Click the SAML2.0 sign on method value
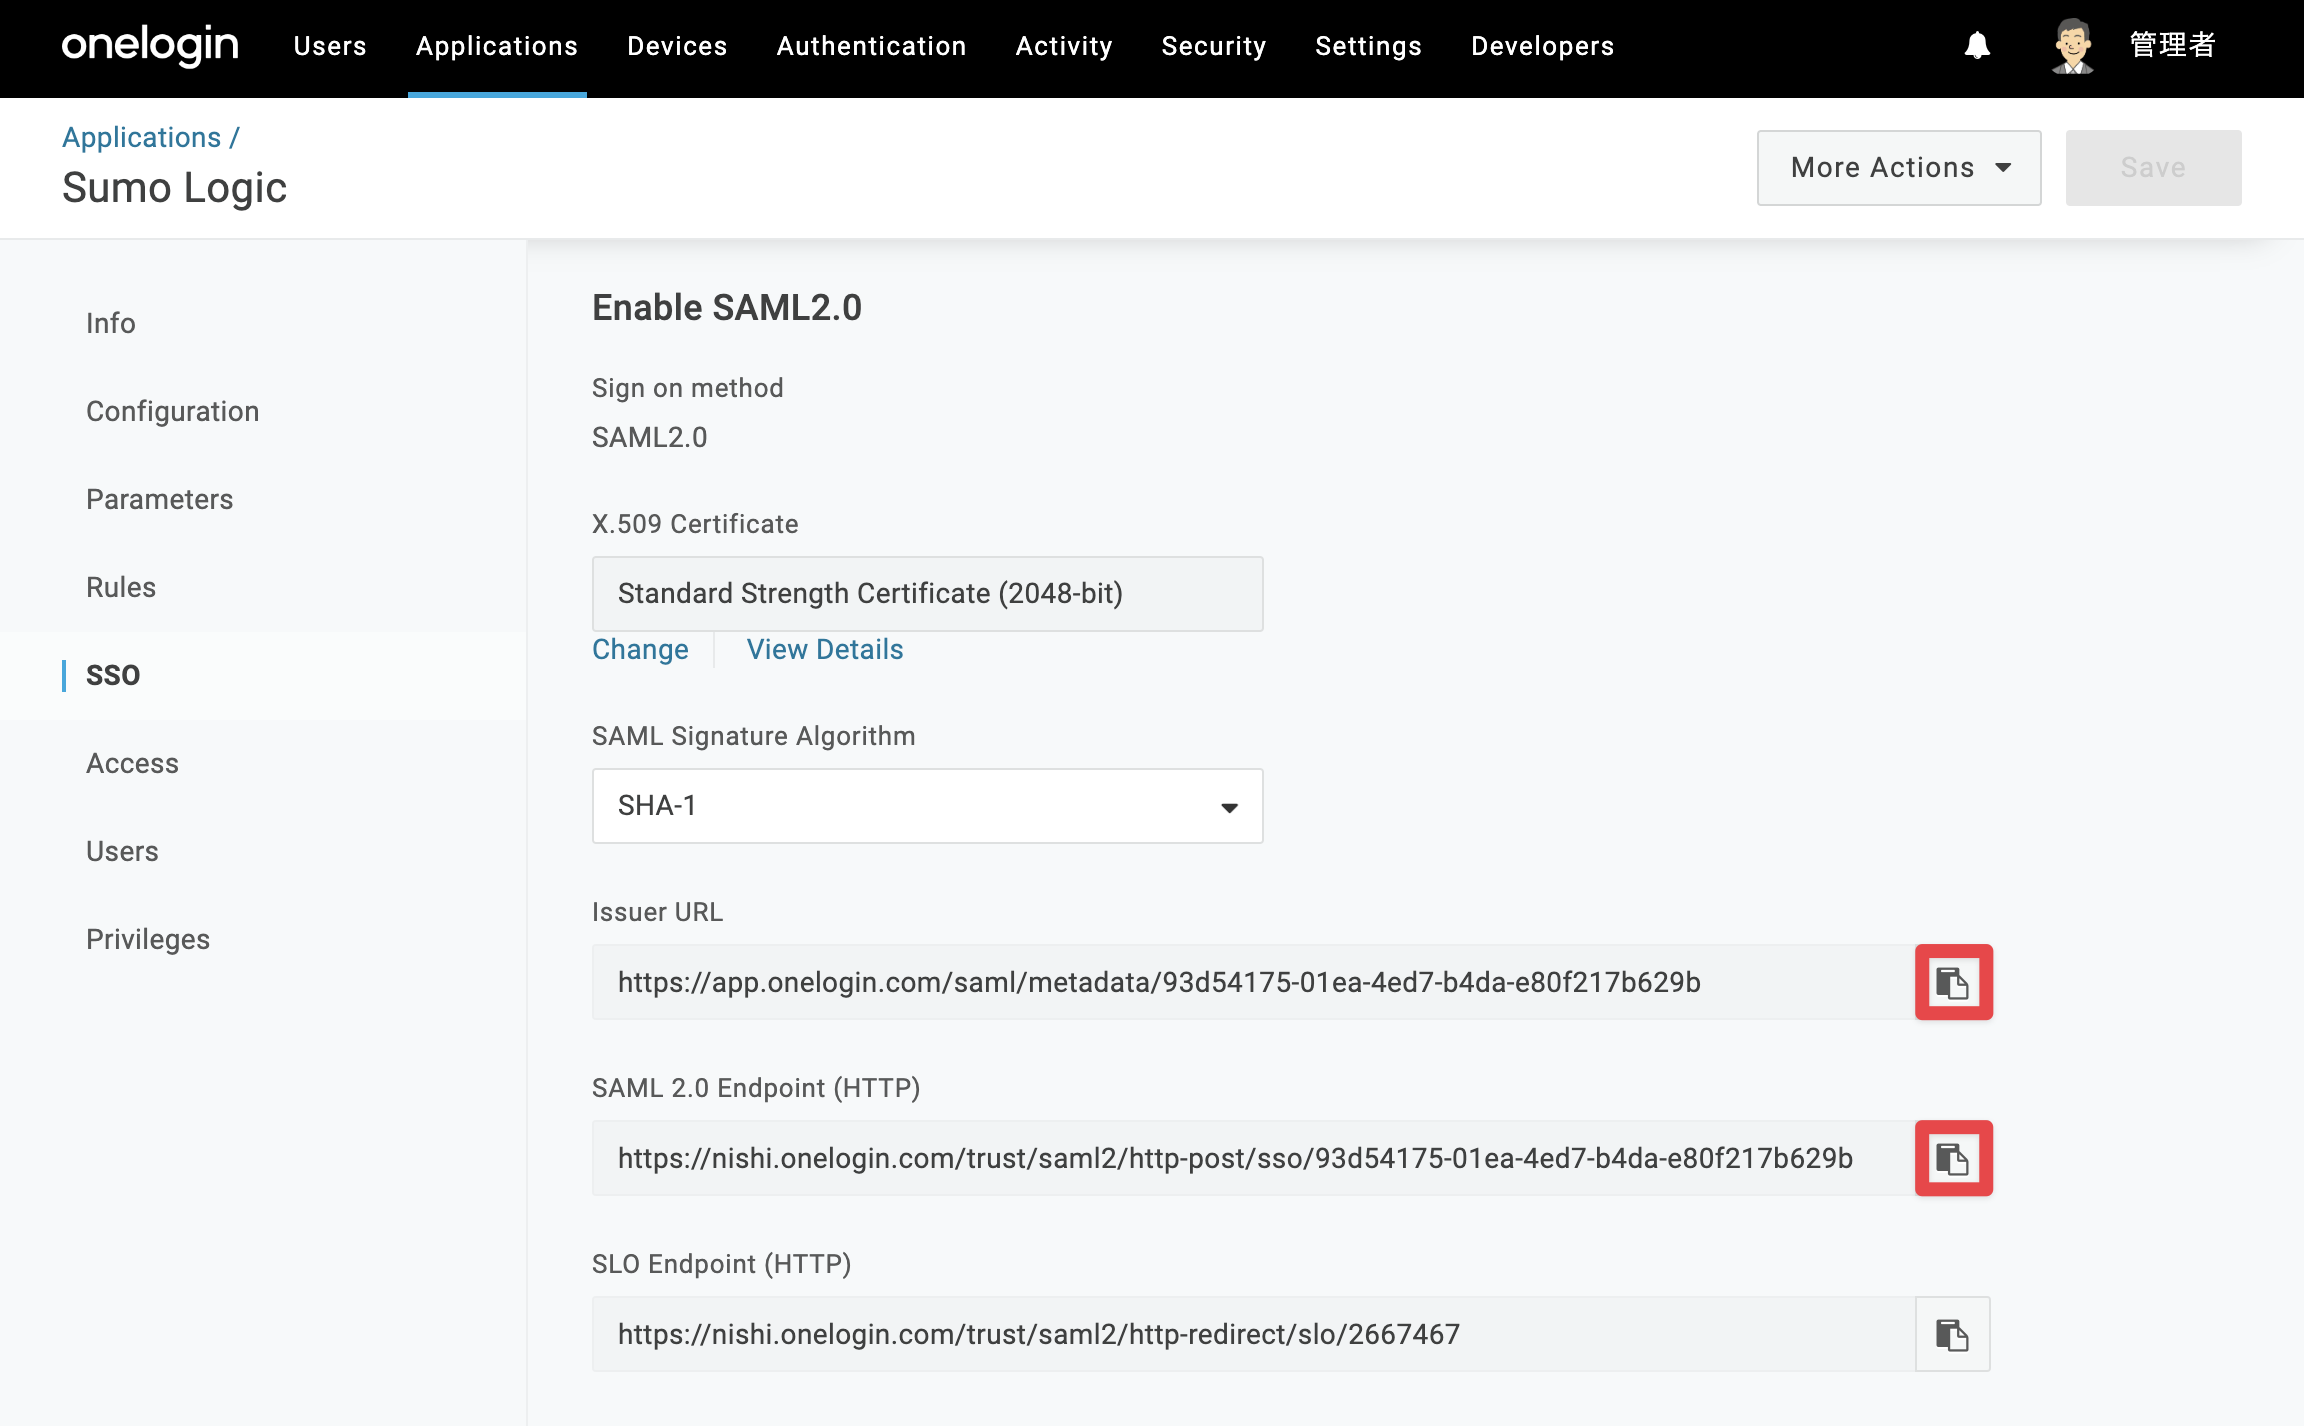2304x1426 pixels. coord(650,437)
